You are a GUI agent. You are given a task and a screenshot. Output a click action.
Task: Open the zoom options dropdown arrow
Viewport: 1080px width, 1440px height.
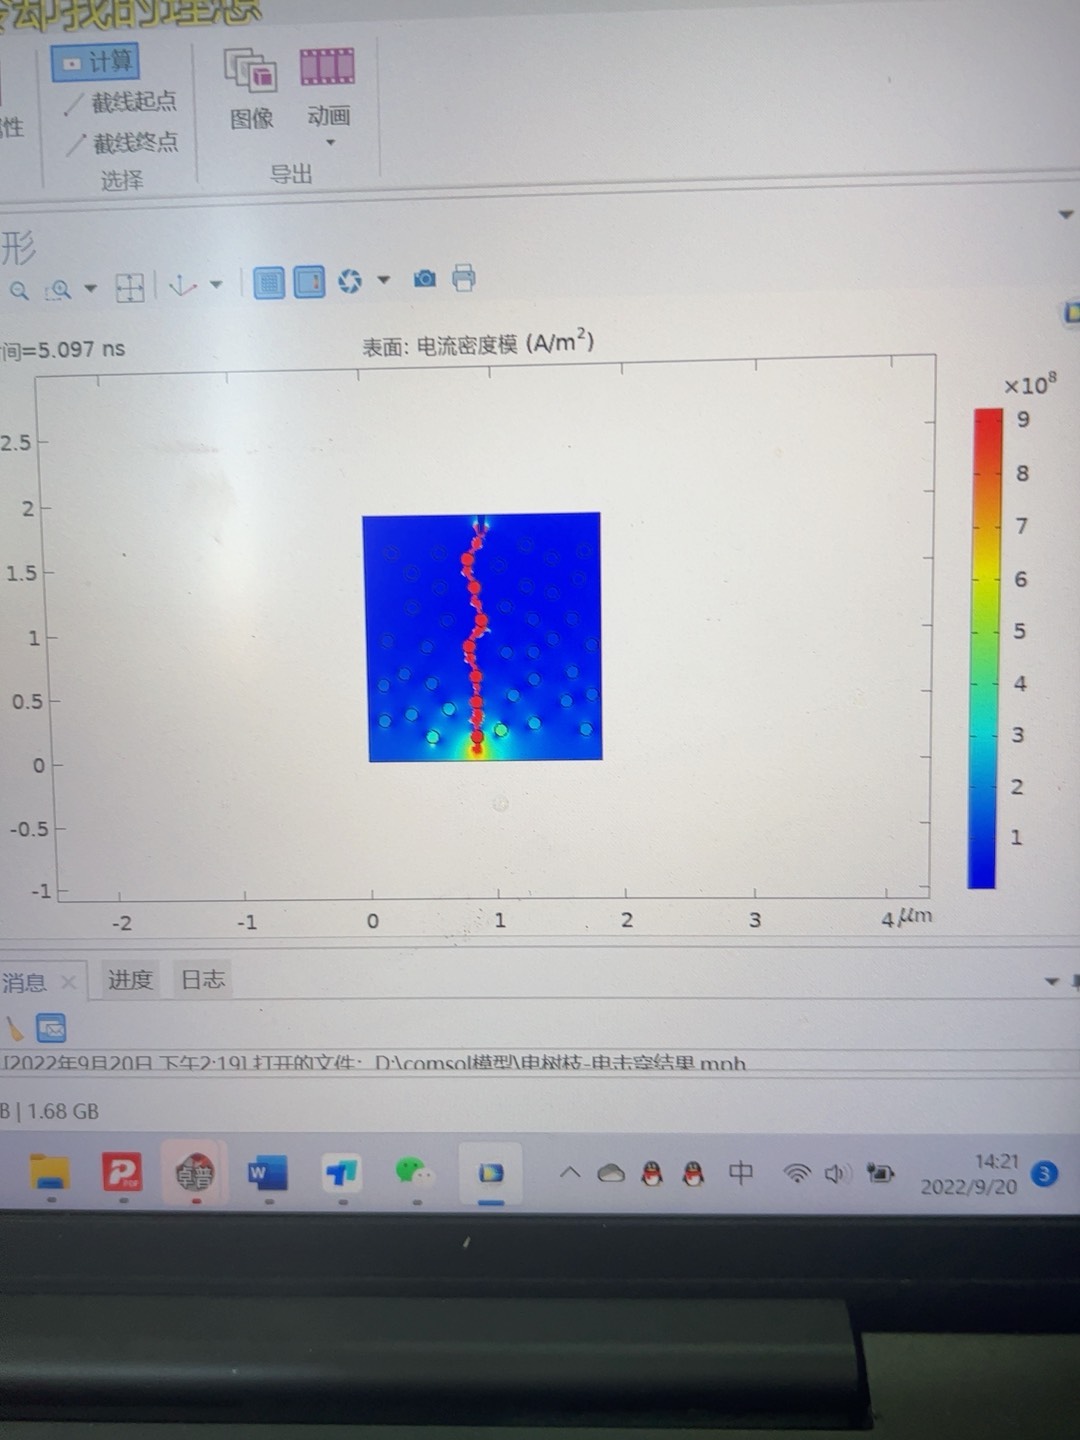[90, 289]
